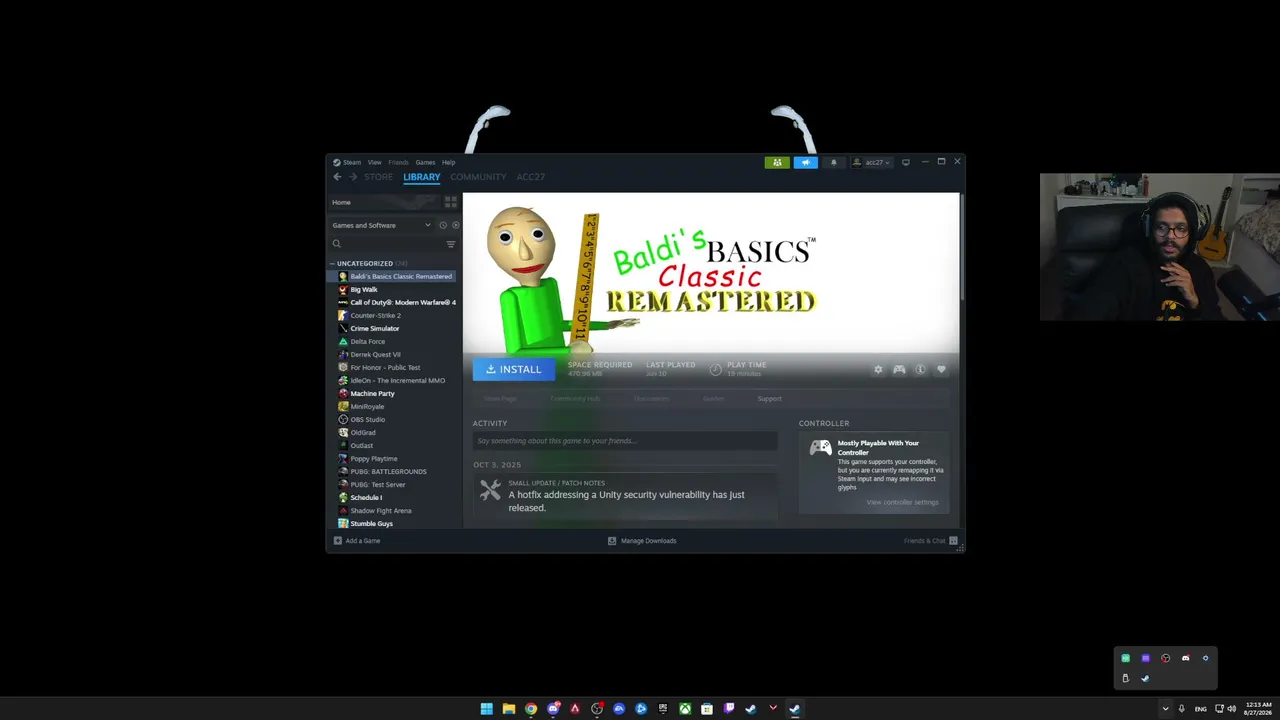Image resolution: width=1280 pixels, height=720 pixels.
Task: Open the Games menu
Action: pos(425,162)
